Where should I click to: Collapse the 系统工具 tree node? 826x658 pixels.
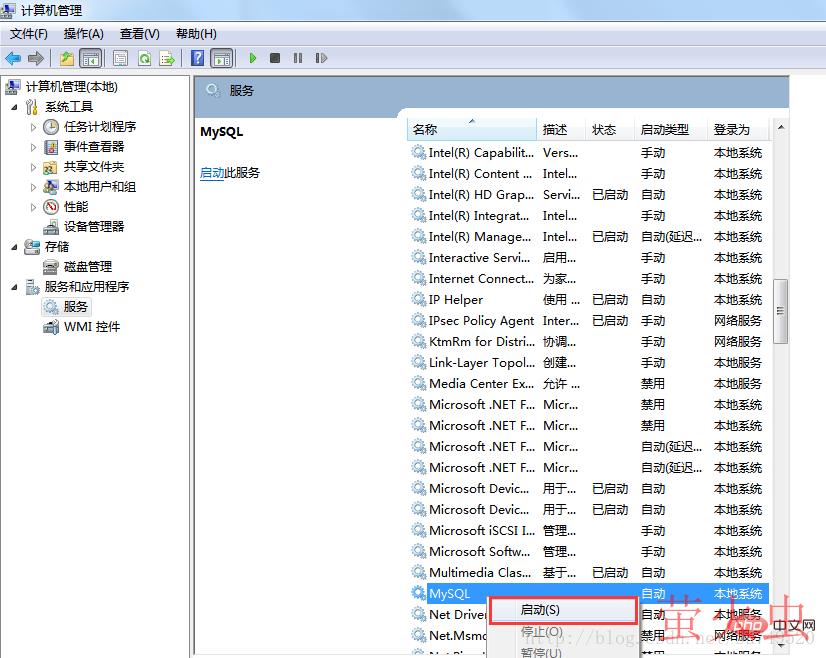pos(14,107)
